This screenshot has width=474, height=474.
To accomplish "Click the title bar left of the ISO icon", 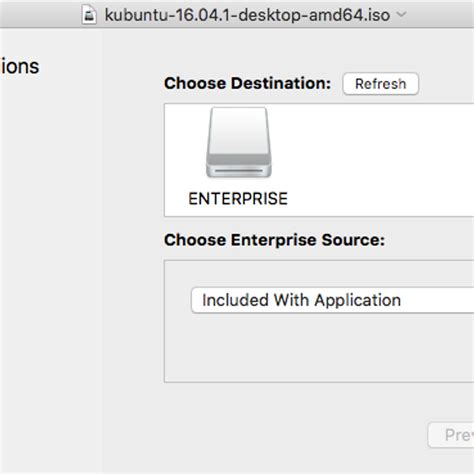I will tap(40, 14).
